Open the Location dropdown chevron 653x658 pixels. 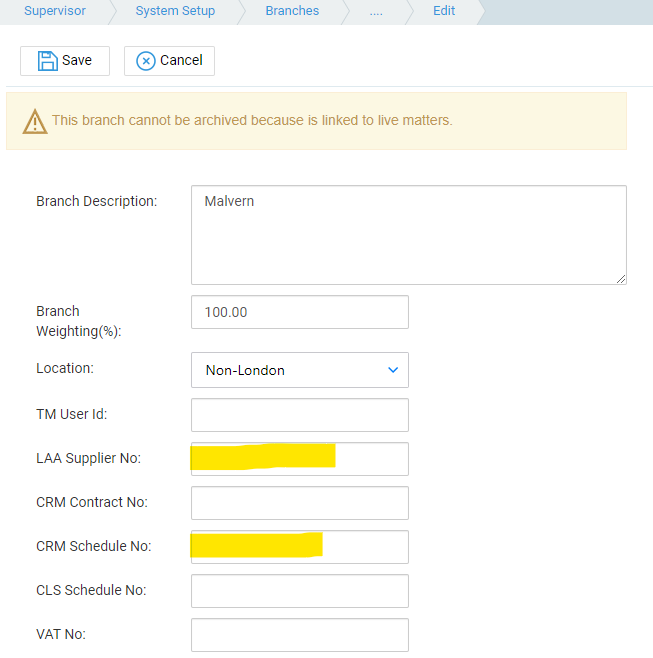point(393,370)
